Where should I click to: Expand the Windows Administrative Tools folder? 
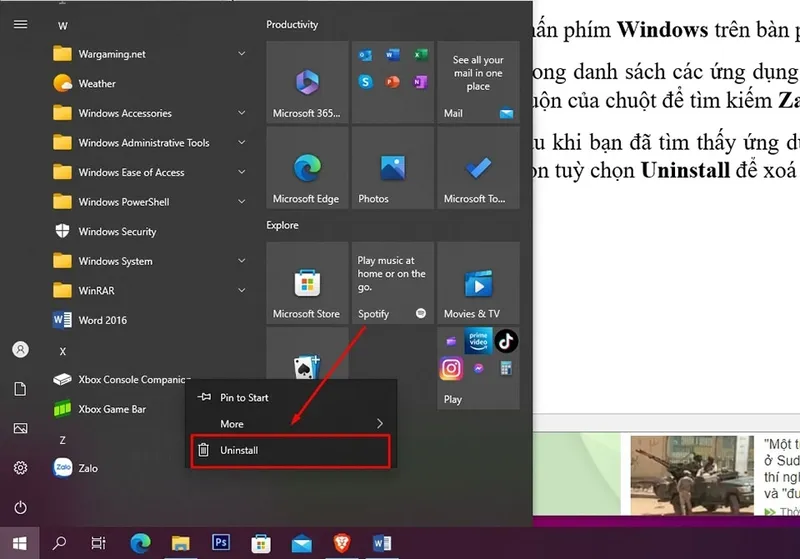(x=242, y=142)
